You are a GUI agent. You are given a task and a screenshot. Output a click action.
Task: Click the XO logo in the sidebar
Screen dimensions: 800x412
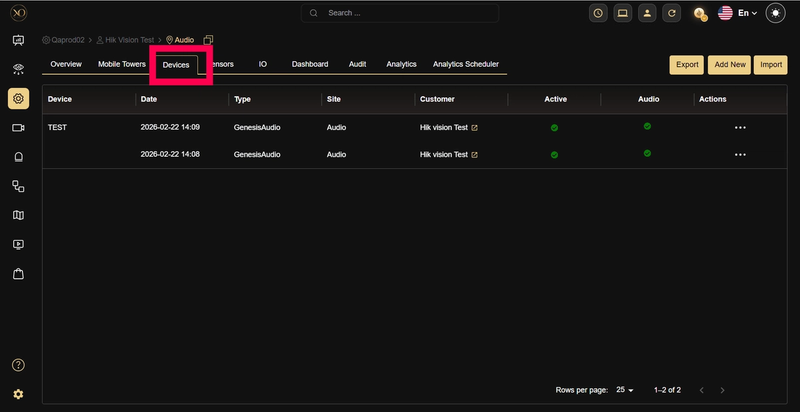click(18, 13)
